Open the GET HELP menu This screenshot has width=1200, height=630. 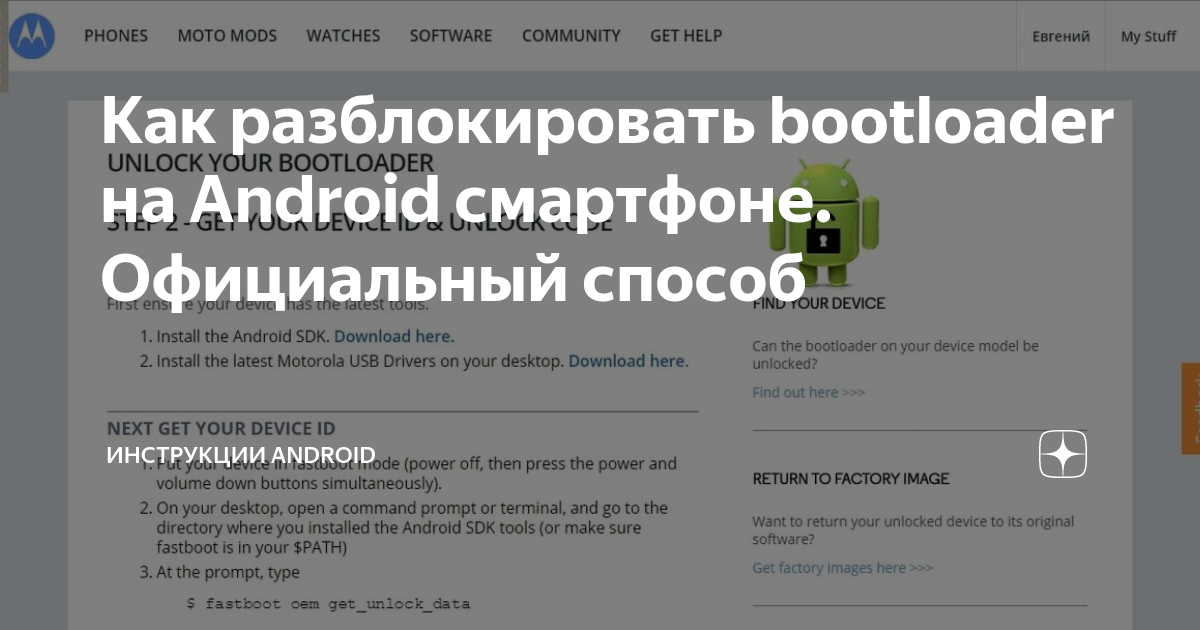pyautogui.click(x=686, y=36)
